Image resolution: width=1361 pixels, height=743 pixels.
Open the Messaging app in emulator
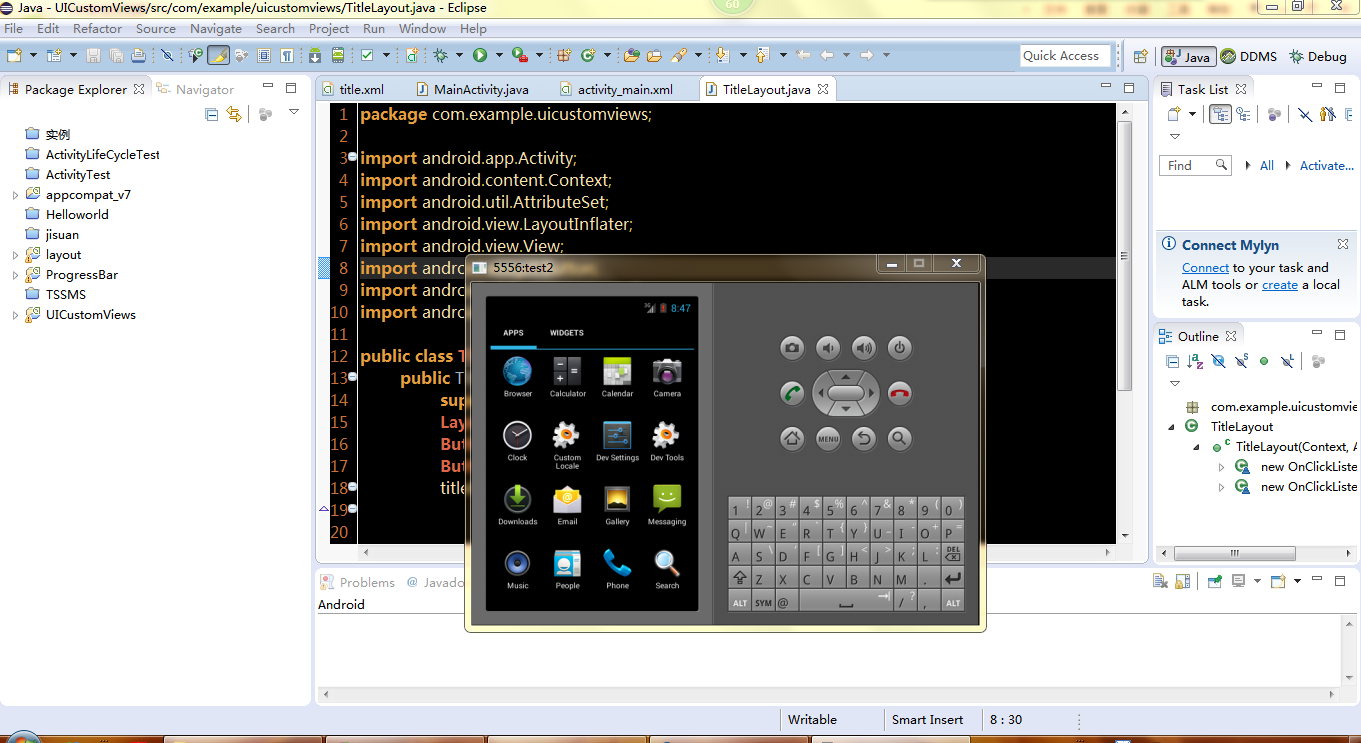(x=667, y=505)
